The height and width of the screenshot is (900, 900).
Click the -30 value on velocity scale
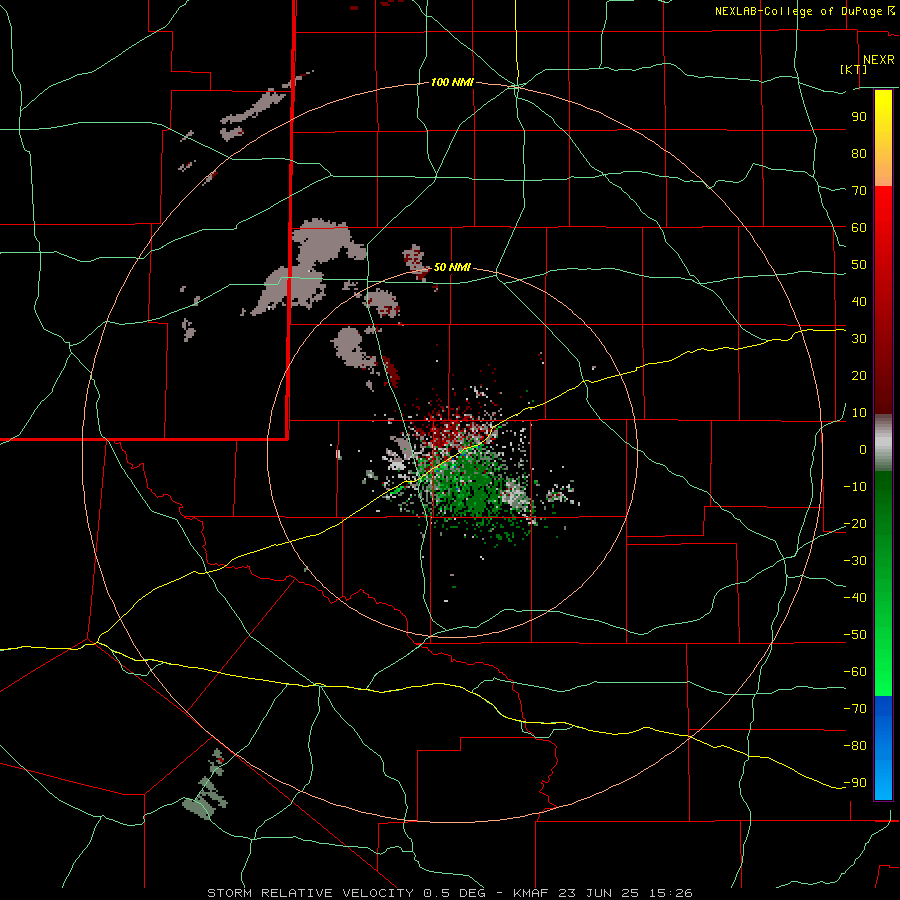coord(855,561)
